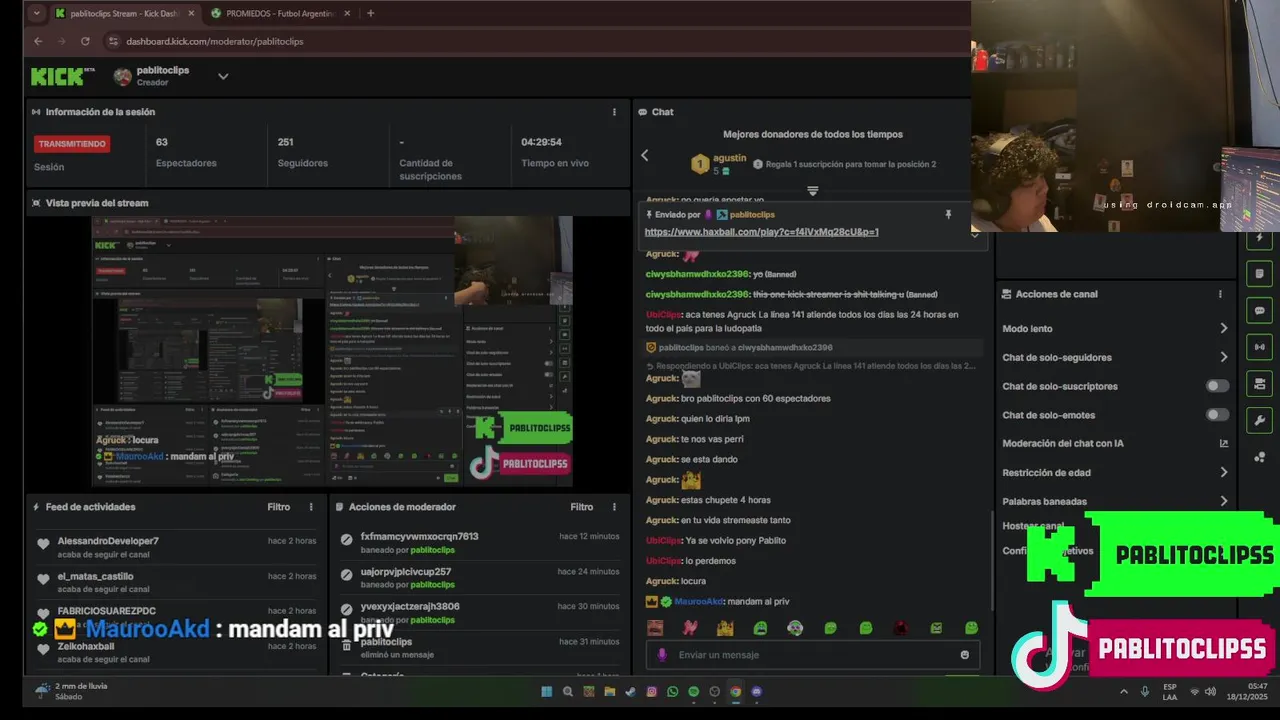Open Acciones de canal three-dot menu
This screenshot has height=720, width=1280.
pos(1220,294)
